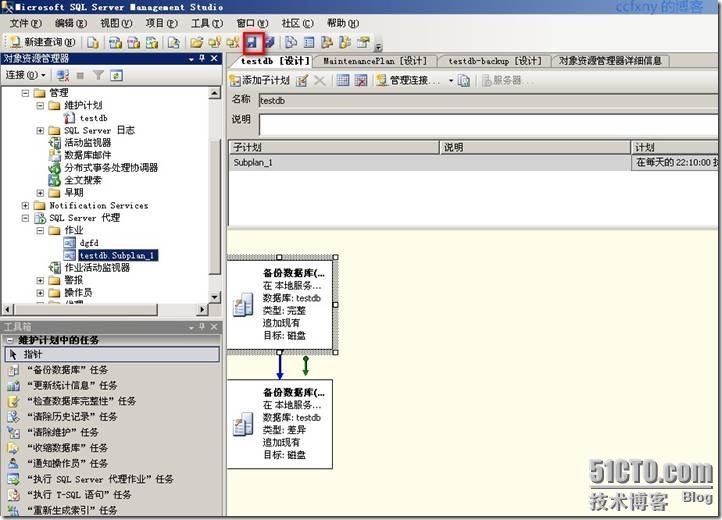Viewport: 722px width, 520px height.
Task: Select the testdb maintenance plan item
Action: coord(93,118)
